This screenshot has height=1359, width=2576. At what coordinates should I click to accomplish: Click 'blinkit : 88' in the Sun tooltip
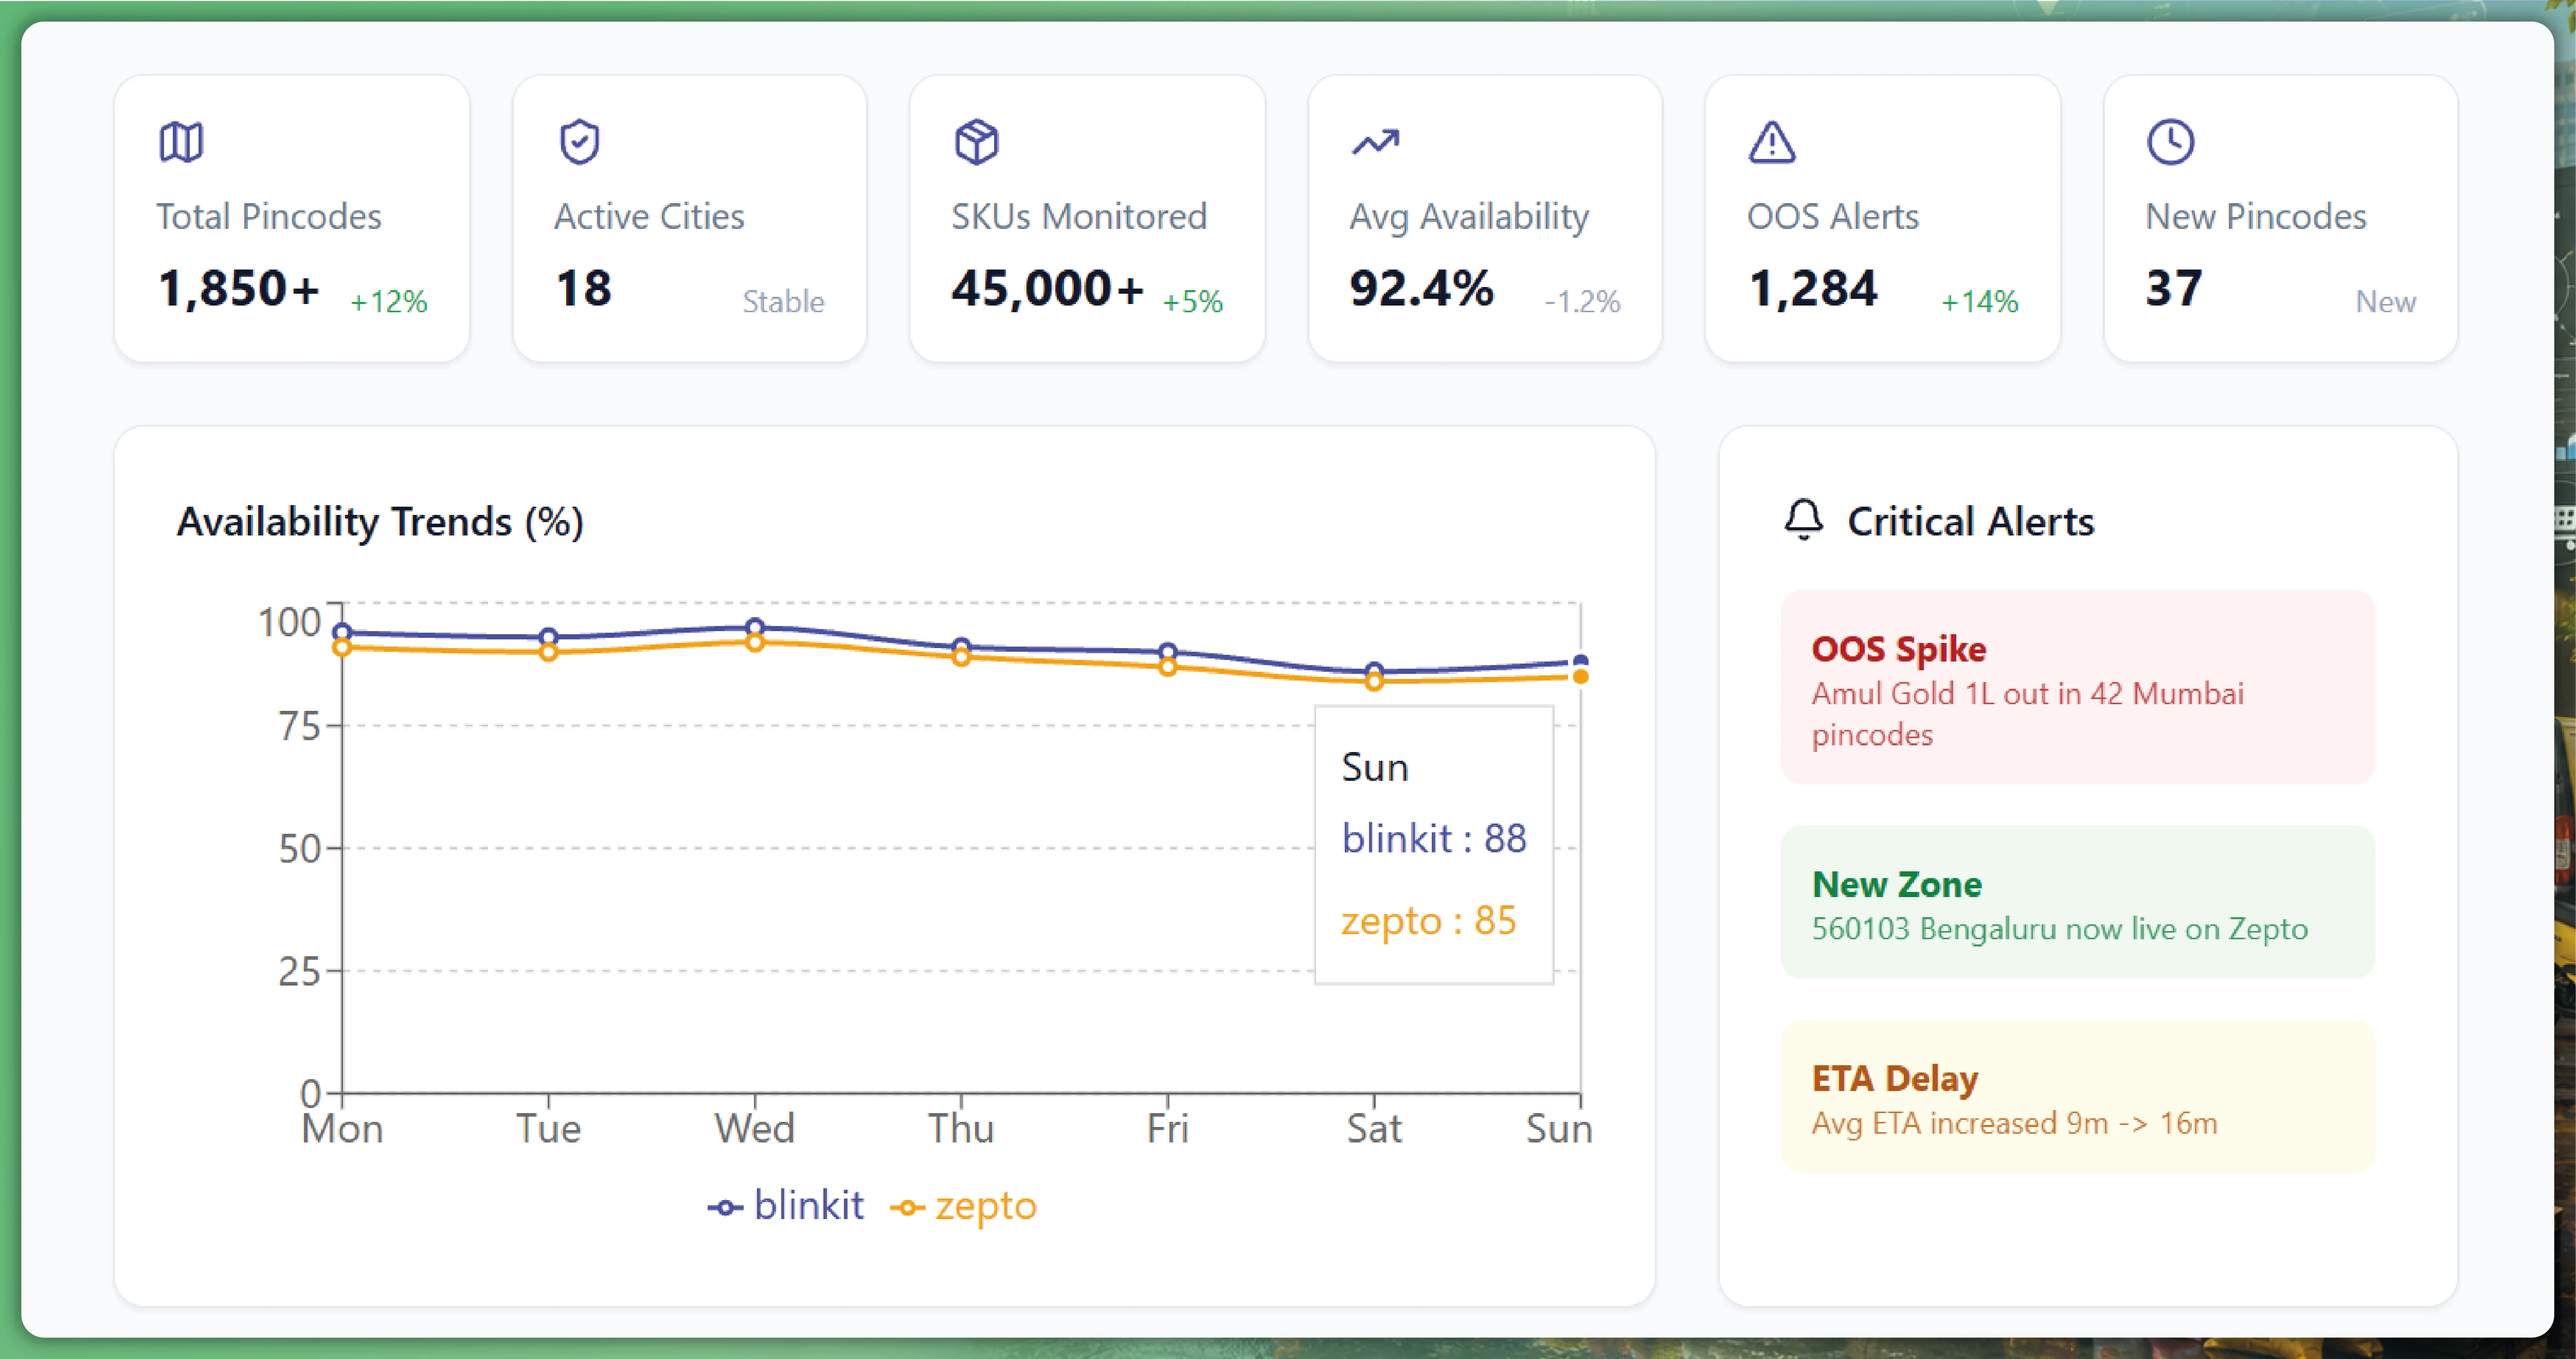(x=1434, y=838)
